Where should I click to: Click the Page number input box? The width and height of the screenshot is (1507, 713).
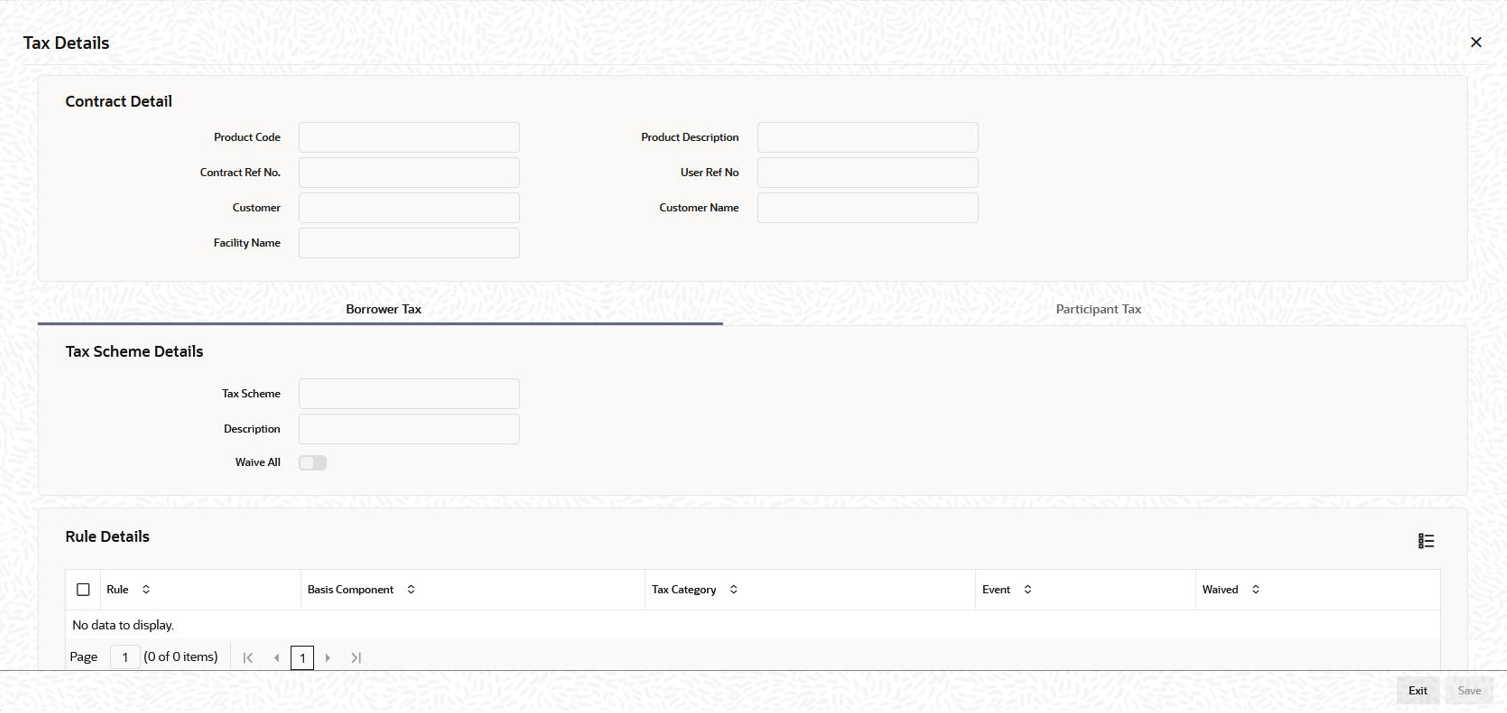tap(125, 657)
